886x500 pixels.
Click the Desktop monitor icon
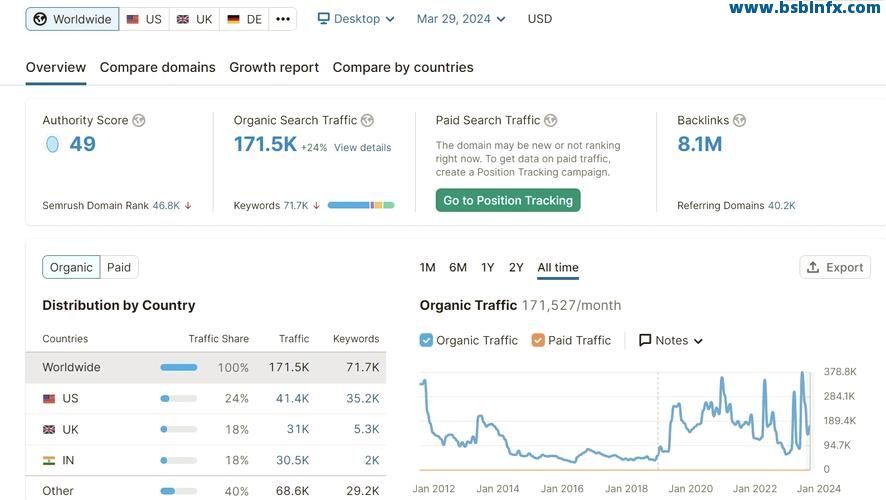click(323, 19)
